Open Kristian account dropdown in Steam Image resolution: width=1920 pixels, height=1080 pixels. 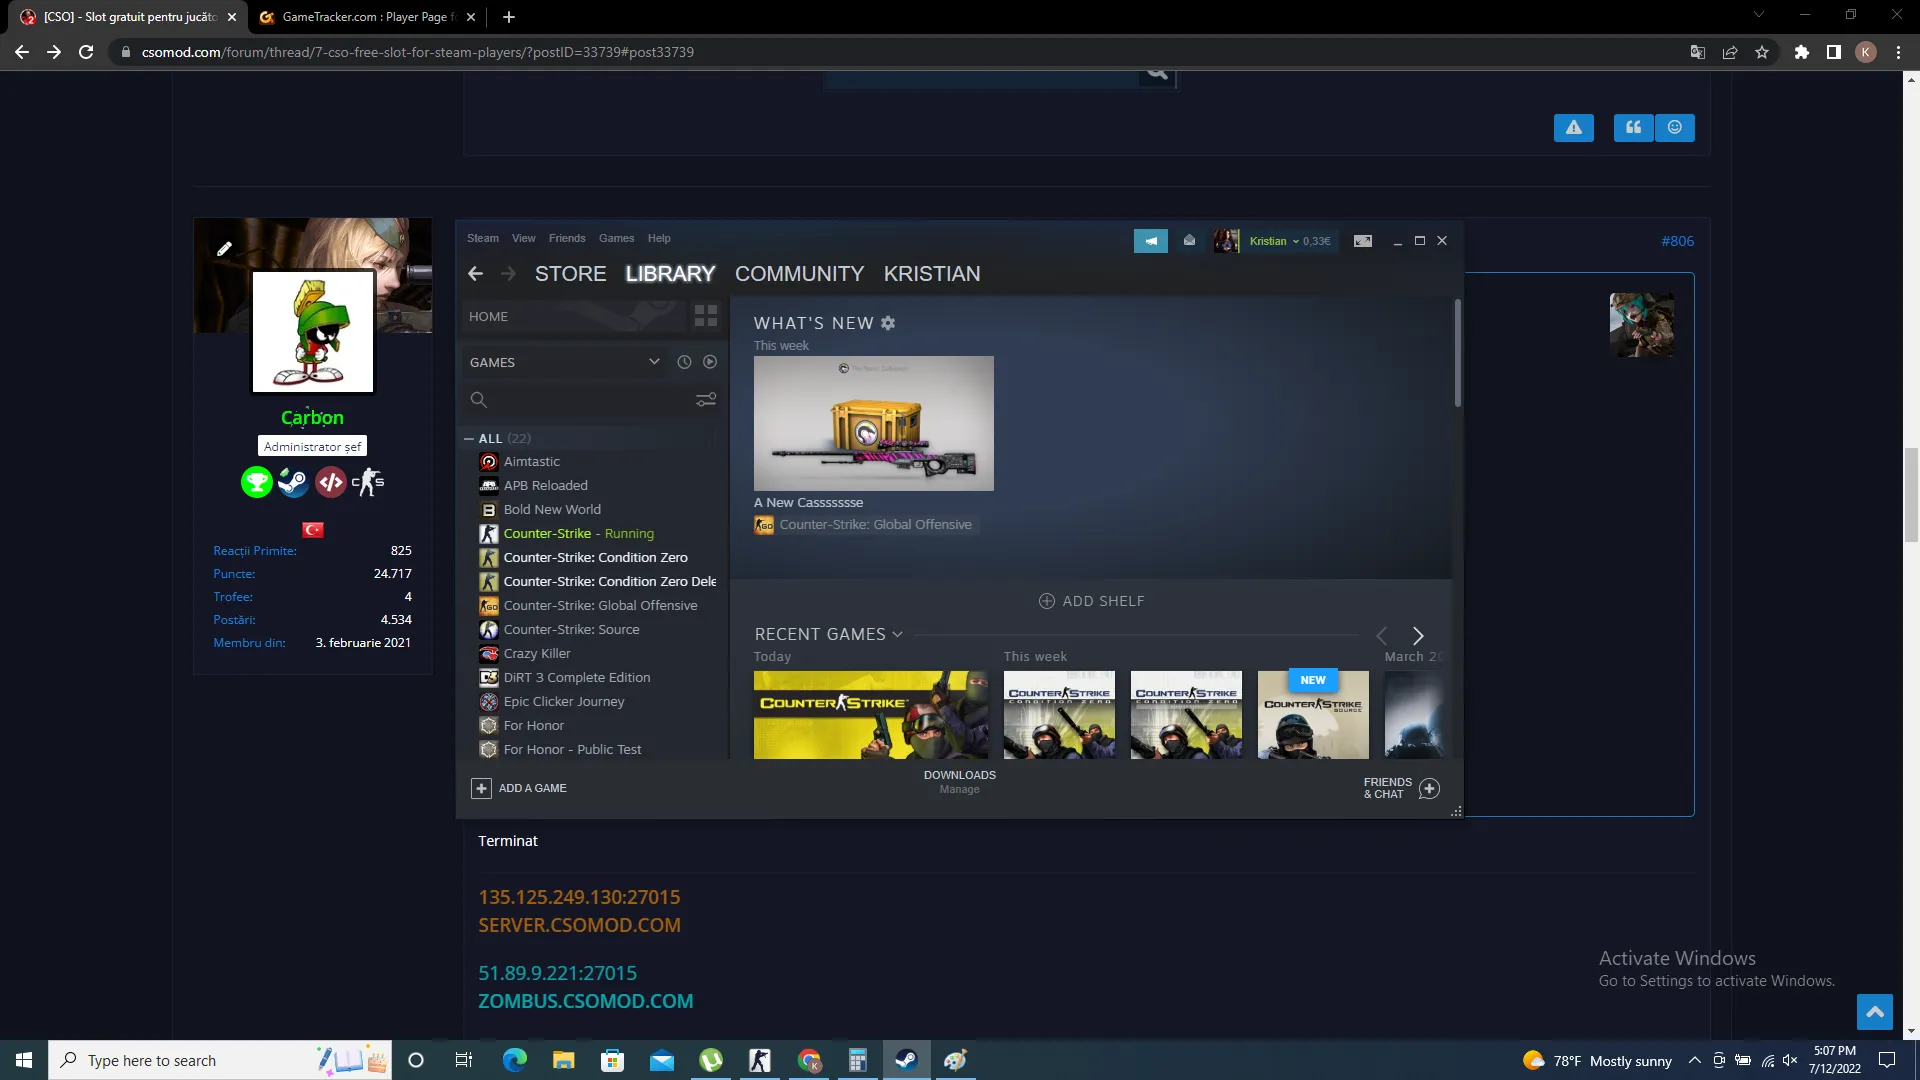tap(1296, 241)
